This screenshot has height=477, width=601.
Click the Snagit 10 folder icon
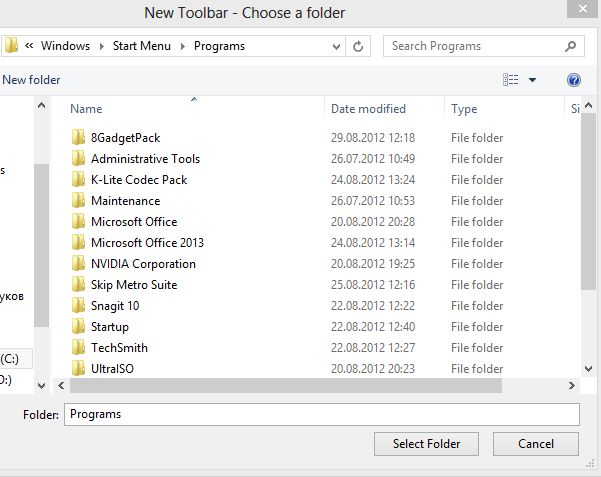(78, 306)
